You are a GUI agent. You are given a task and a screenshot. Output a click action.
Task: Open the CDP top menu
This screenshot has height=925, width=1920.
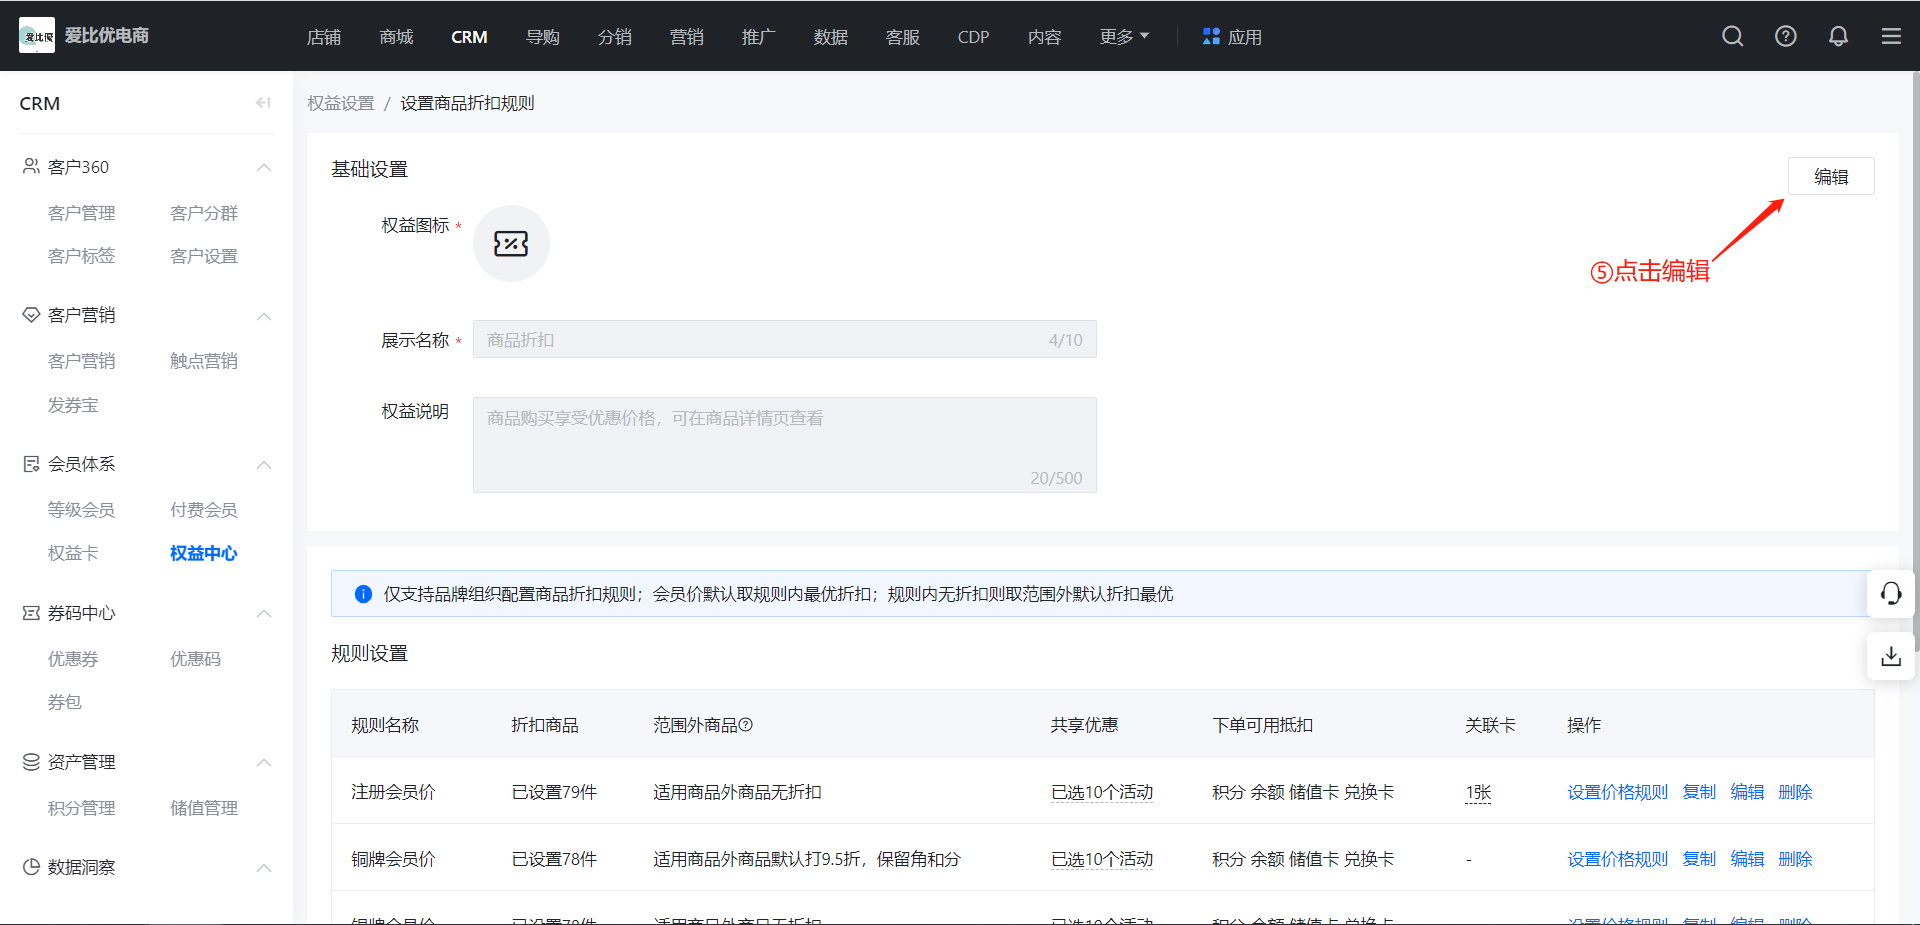click(973, 37)
